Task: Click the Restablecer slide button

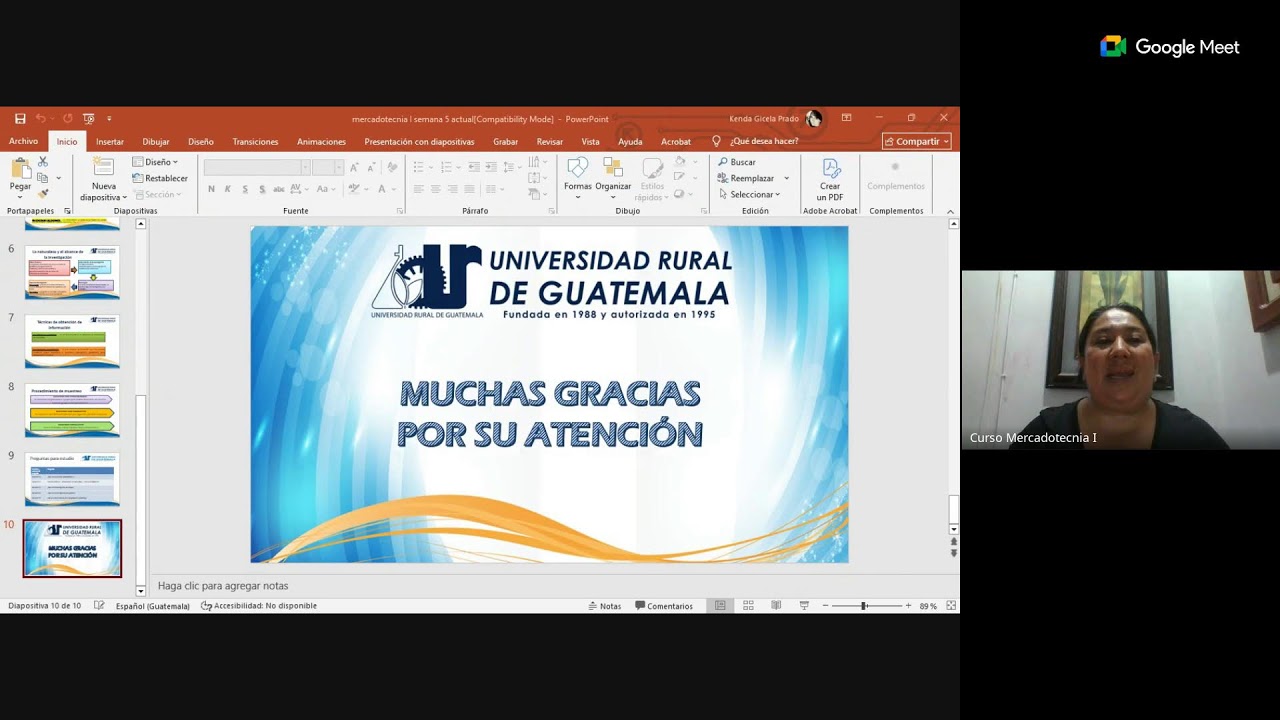Action: 160,178
